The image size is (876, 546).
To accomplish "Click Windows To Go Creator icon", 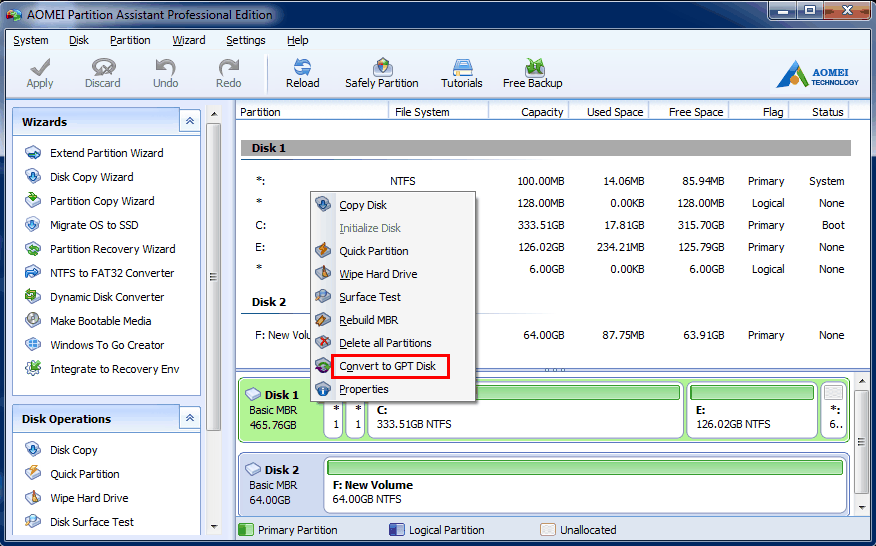I will click(x=33, y=345).
